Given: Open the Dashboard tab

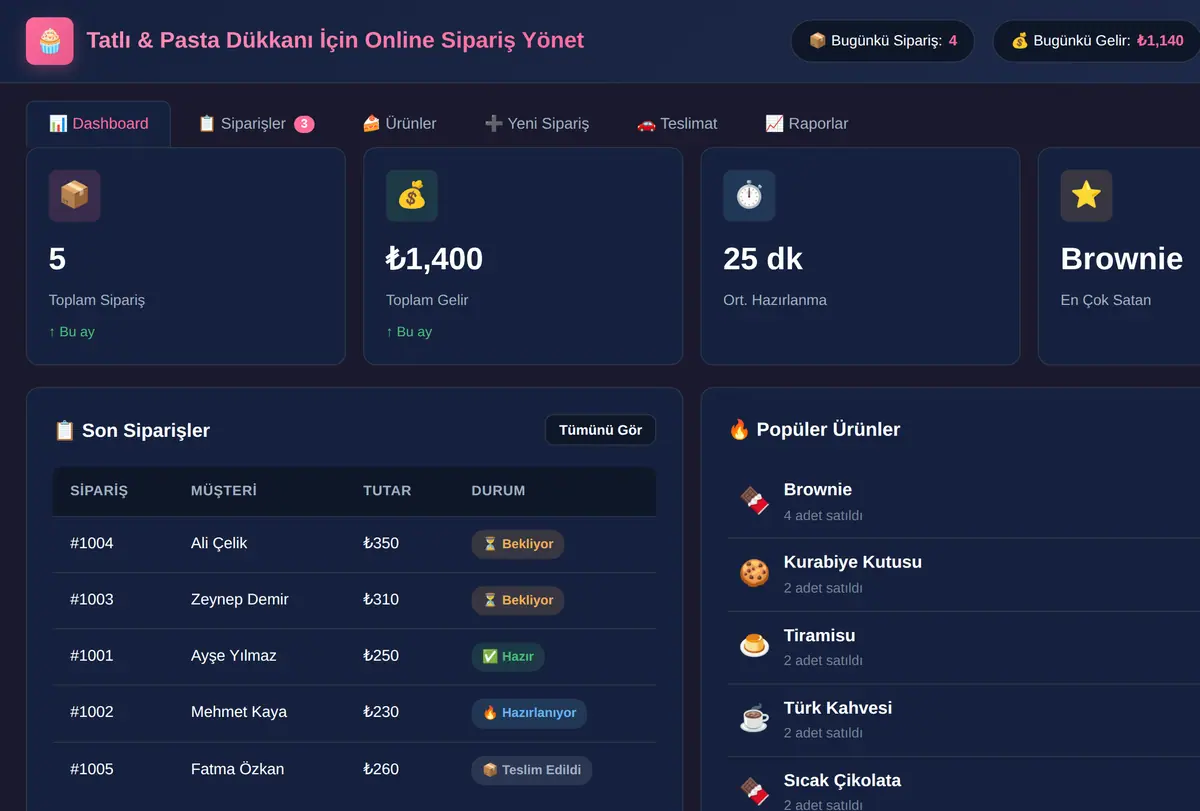Looking at the screenshot, I should pos(98,124).
